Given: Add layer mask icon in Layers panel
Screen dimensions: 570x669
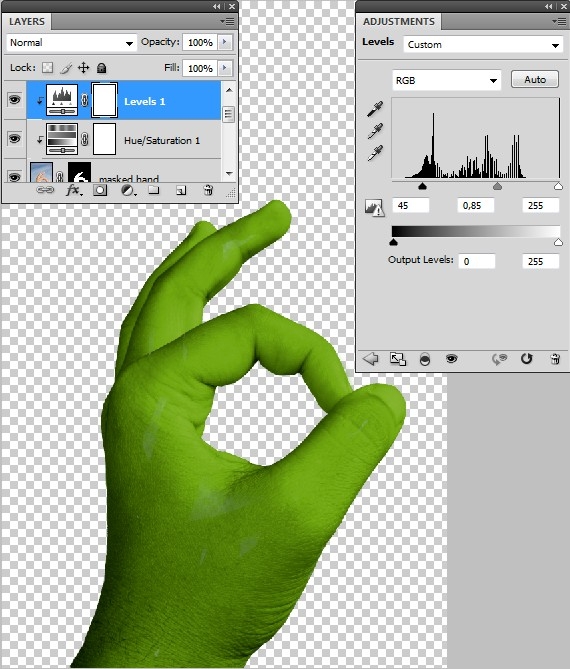Looking at the screenshot, I should click(x=100, y=190).
